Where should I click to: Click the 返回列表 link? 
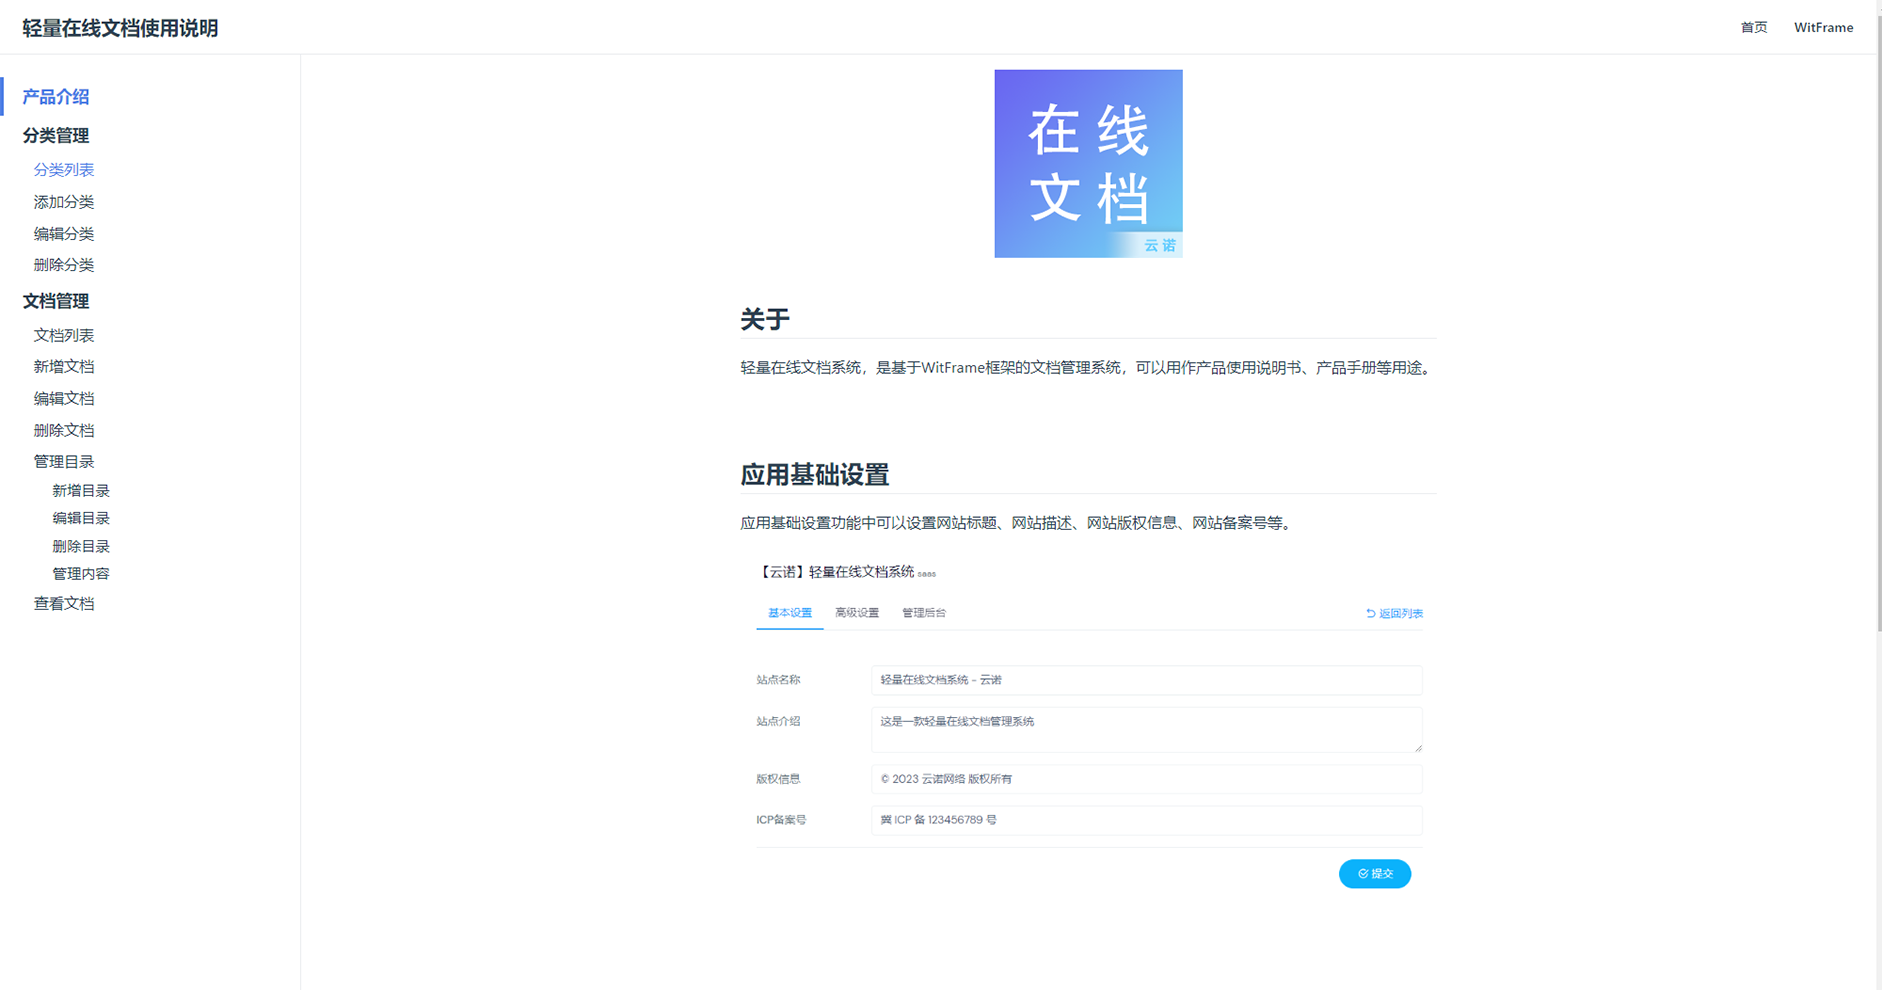(1394, 613)
